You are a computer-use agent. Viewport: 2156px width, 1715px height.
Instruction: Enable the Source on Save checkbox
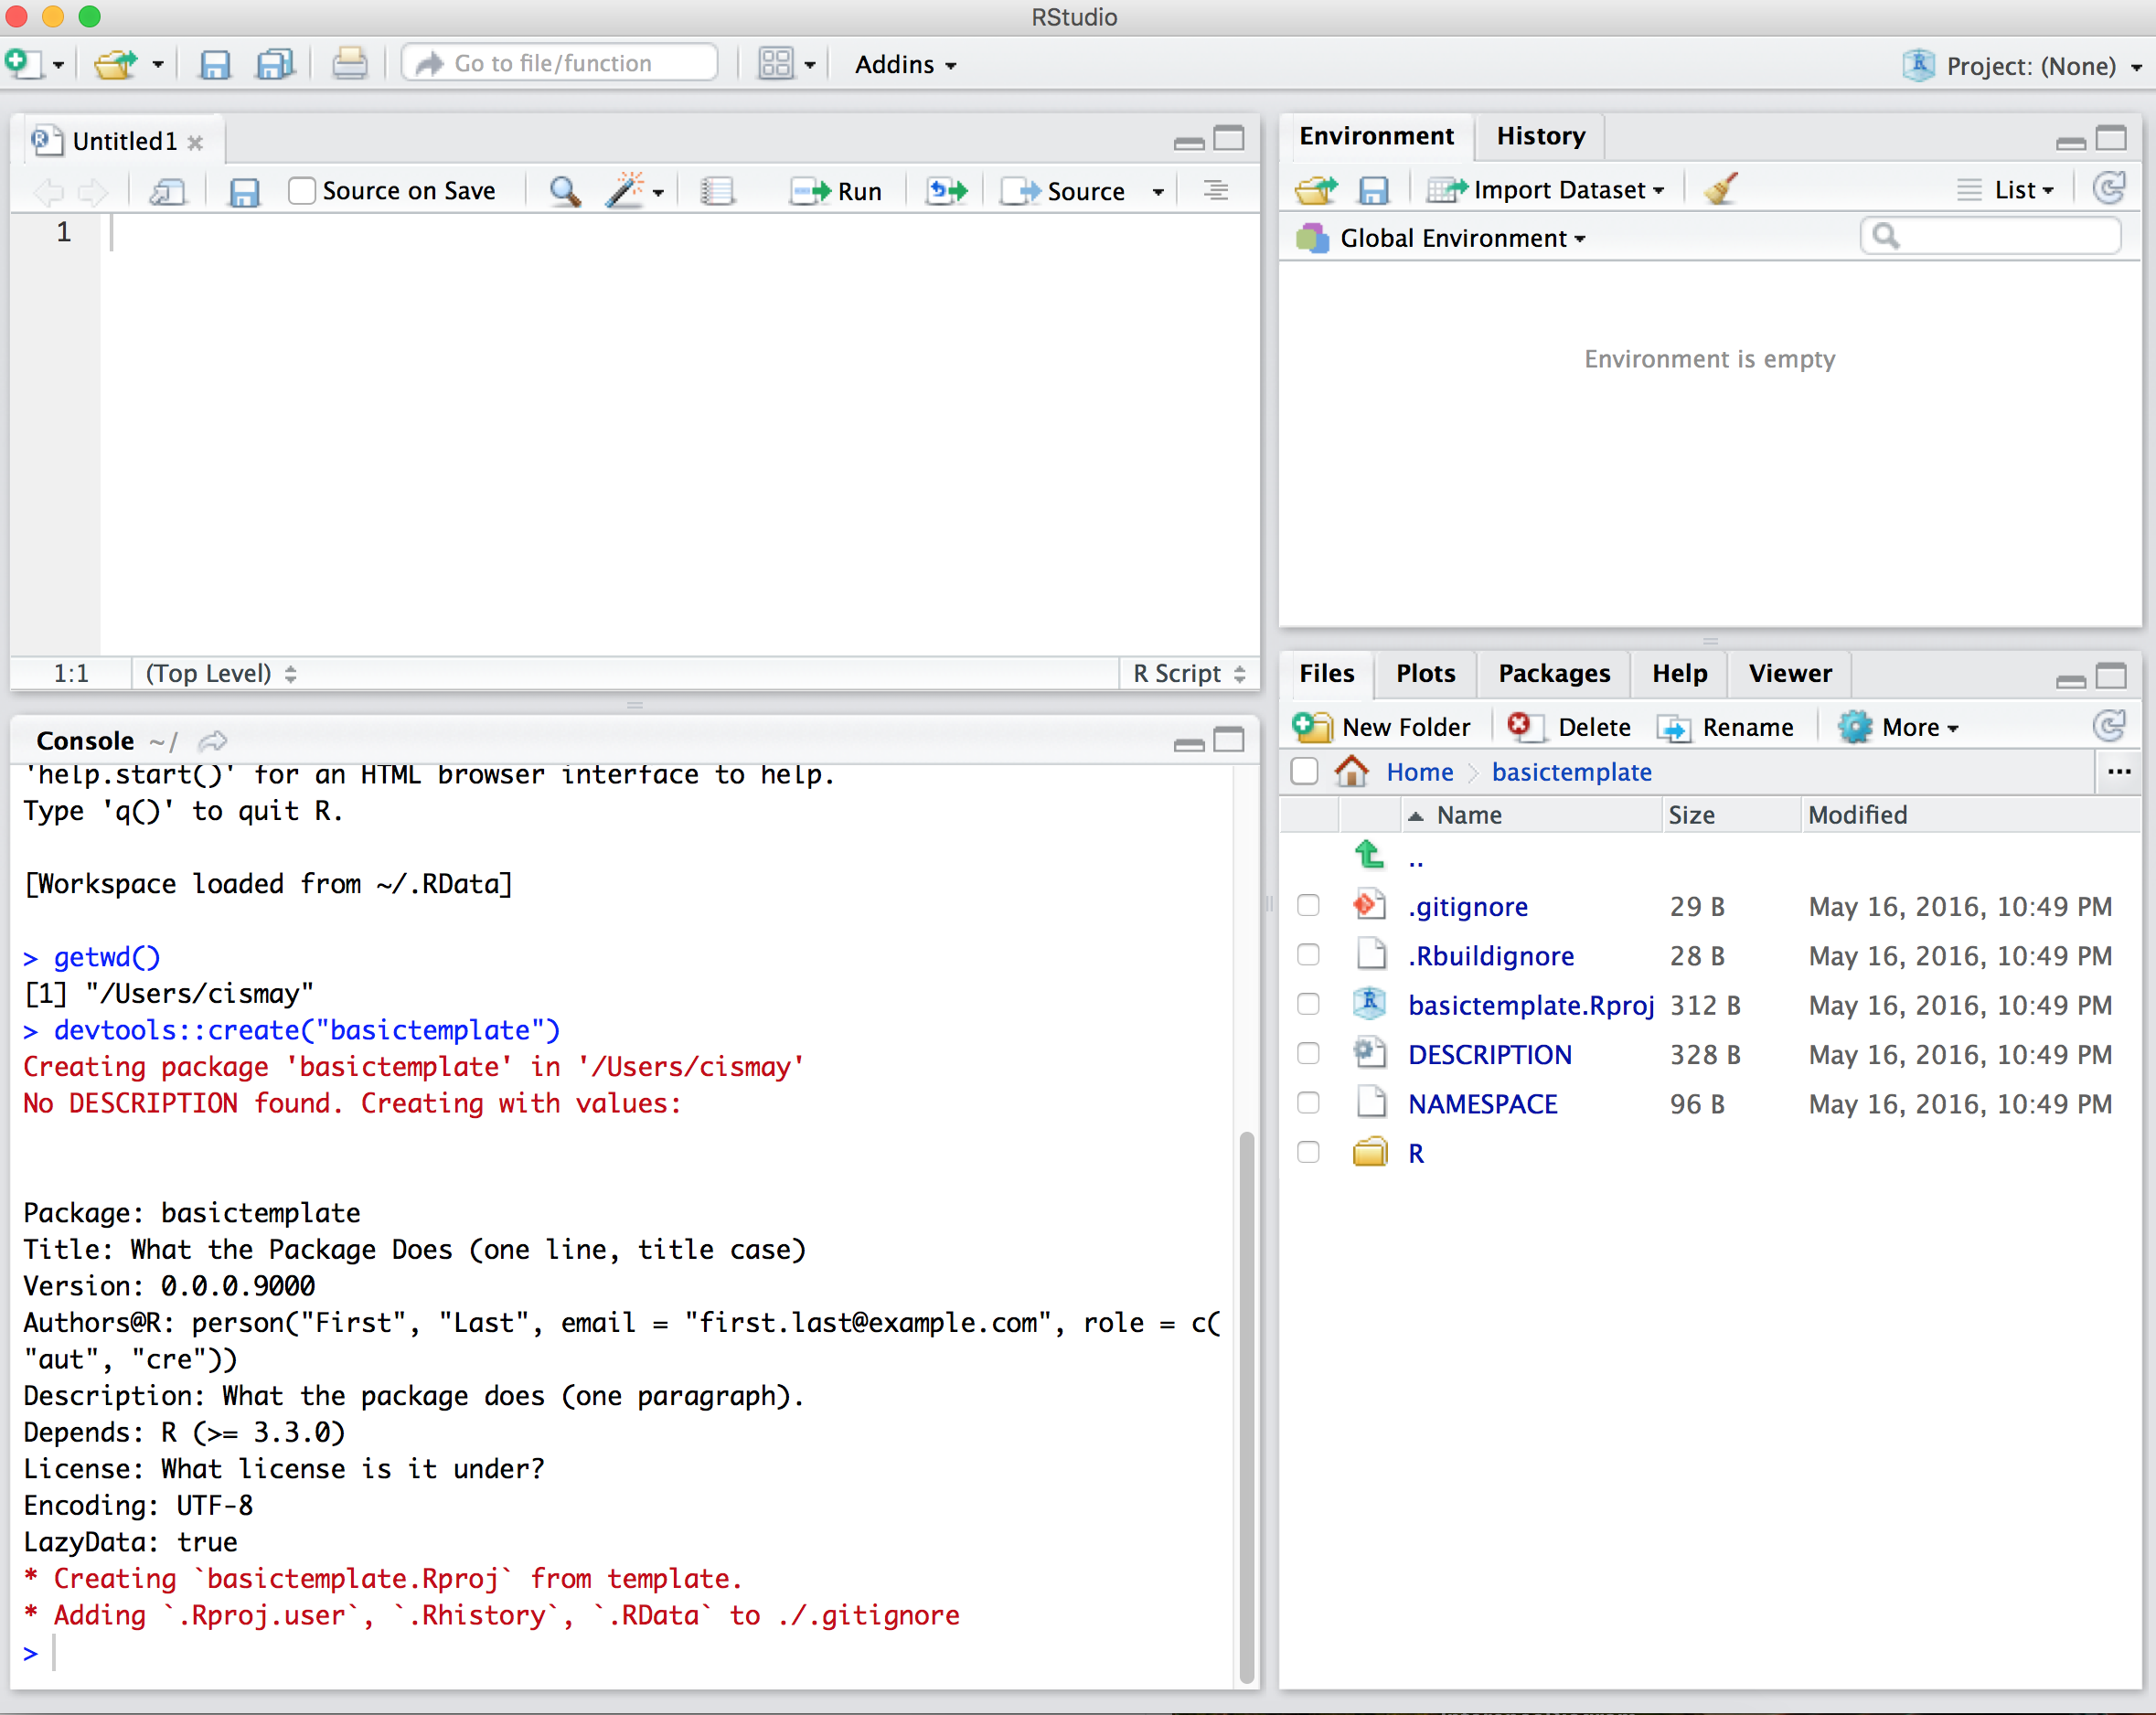tap(302, 191)
